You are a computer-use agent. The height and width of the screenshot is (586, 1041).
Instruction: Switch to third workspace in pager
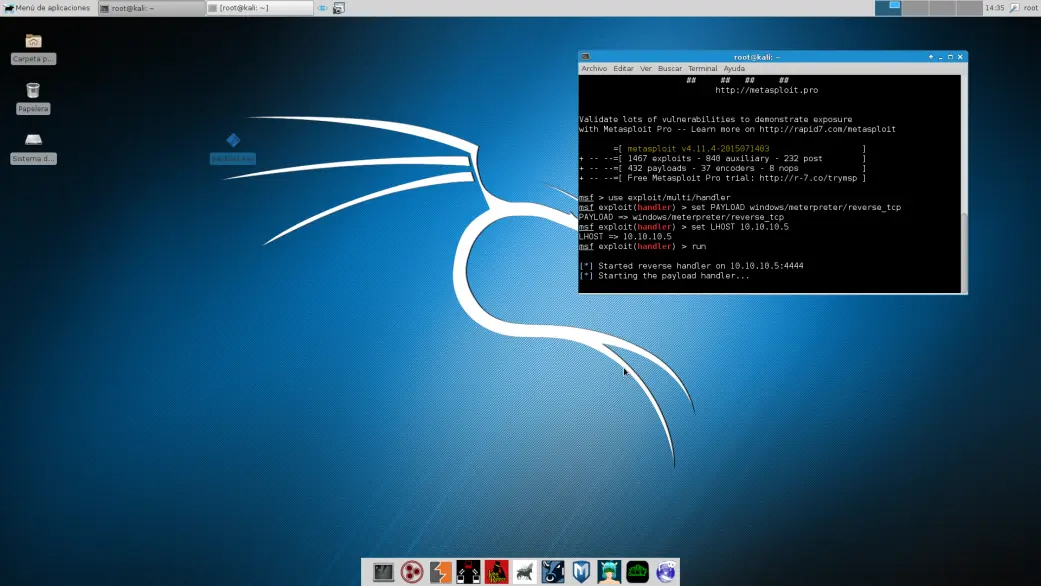[x=942, y=8]
